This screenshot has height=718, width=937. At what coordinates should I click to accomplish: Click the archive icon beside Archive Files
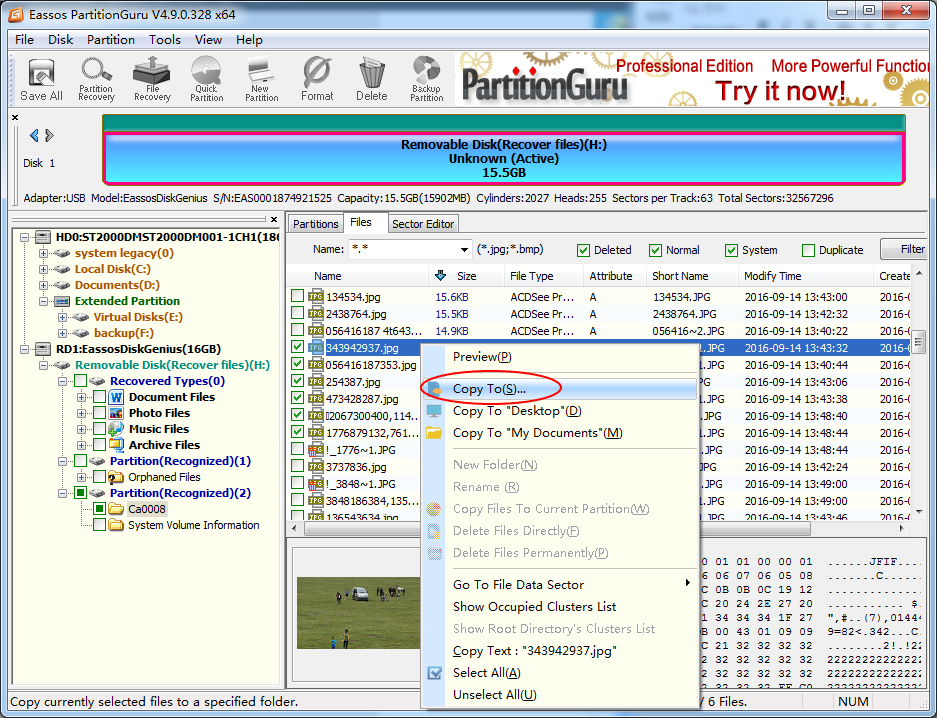point(116,445)
